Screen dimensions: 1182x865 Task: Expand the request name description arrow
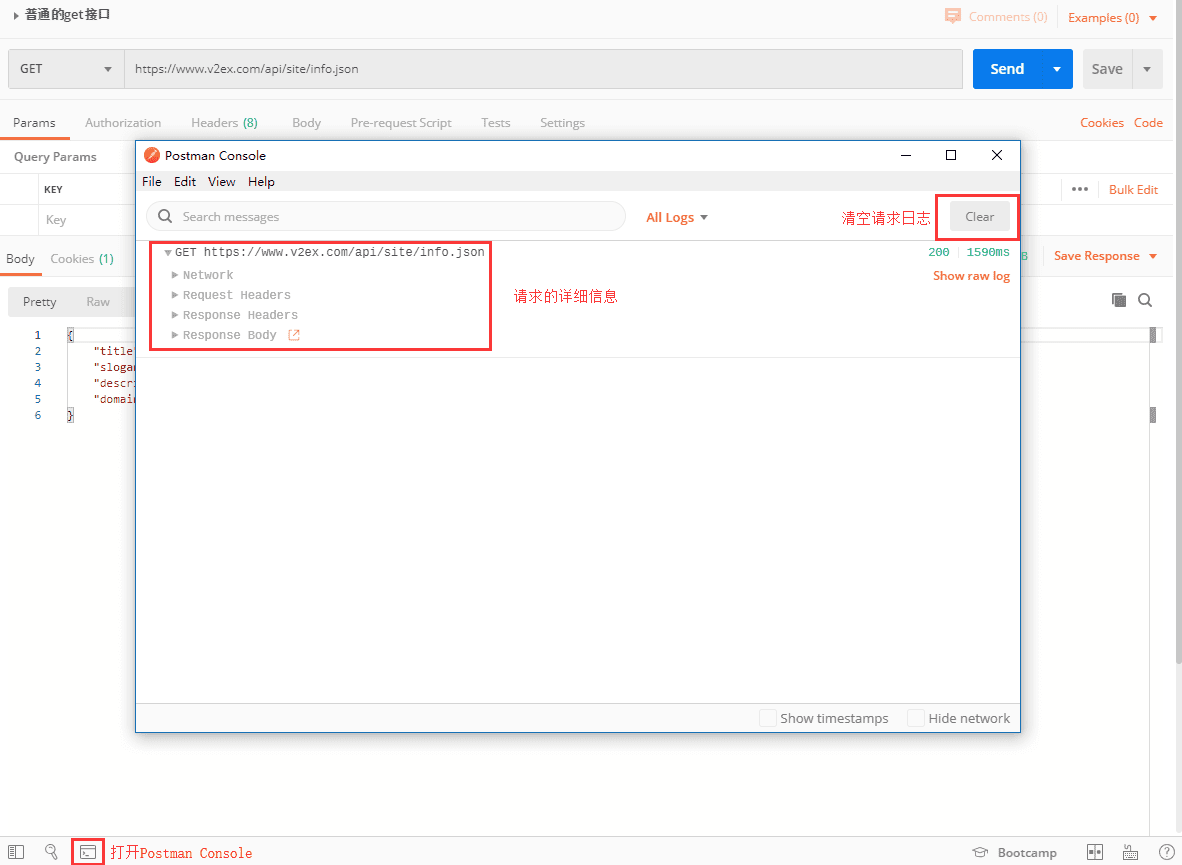point(16,15)
